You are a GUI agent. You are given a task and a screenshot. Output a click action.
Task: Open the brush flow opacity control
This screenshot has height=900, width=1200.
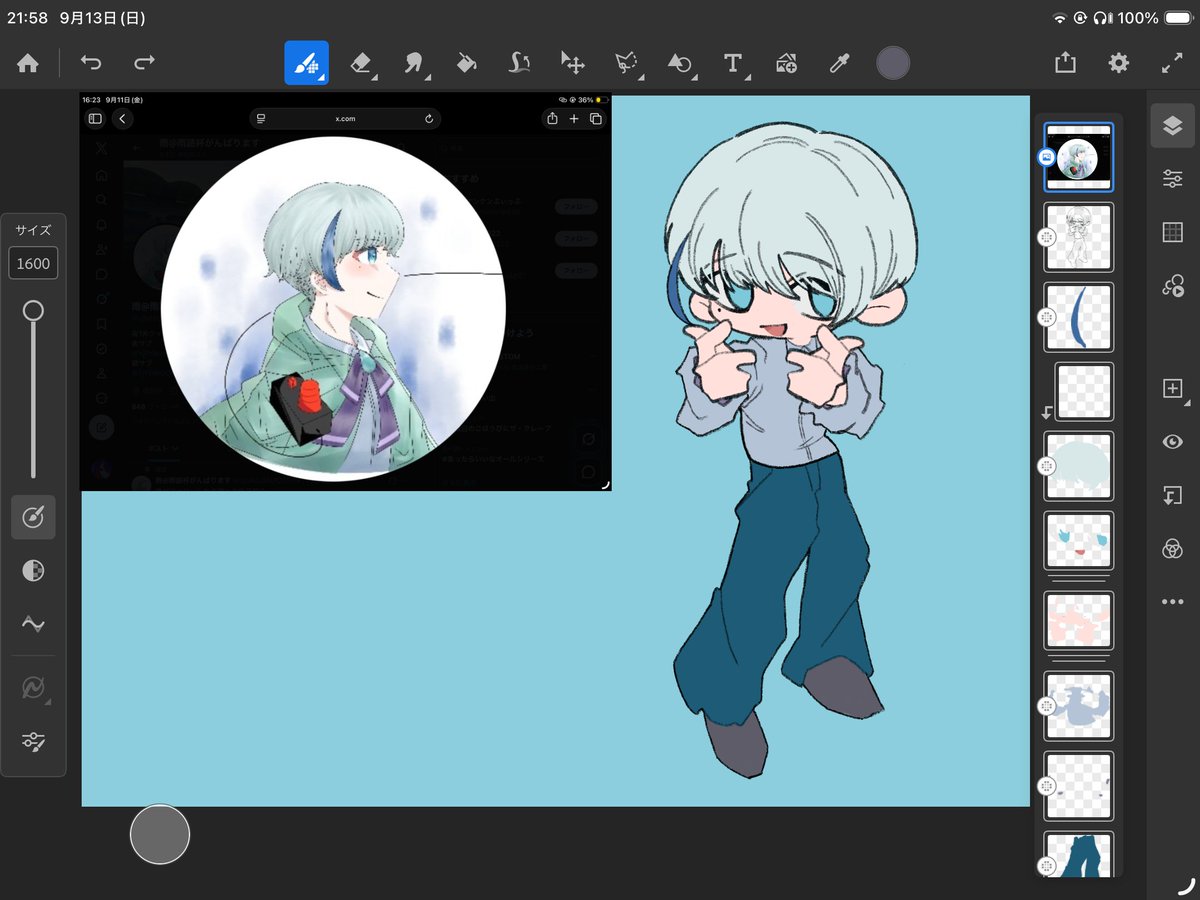[33, 570]
